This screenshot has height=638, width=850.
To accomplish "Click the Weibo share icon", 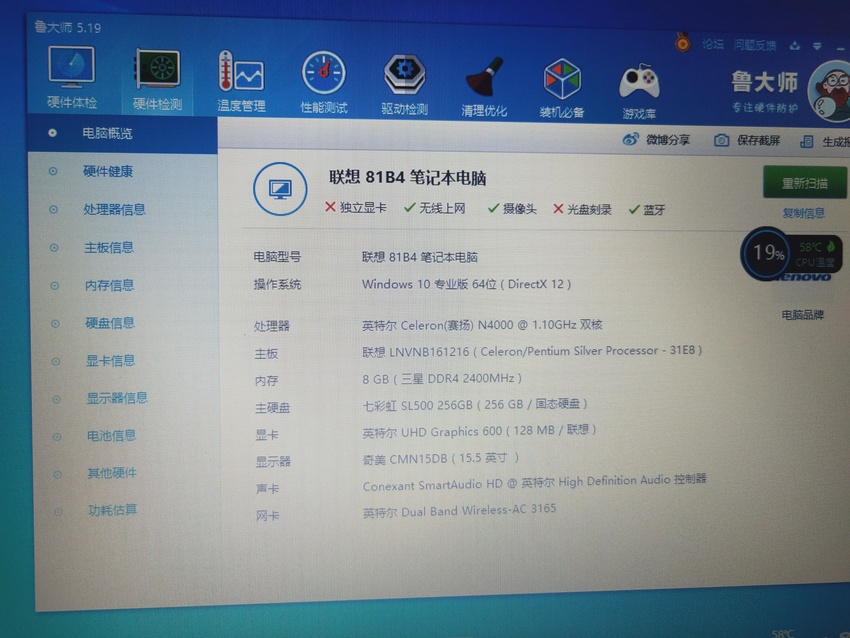I will (630, 139).
